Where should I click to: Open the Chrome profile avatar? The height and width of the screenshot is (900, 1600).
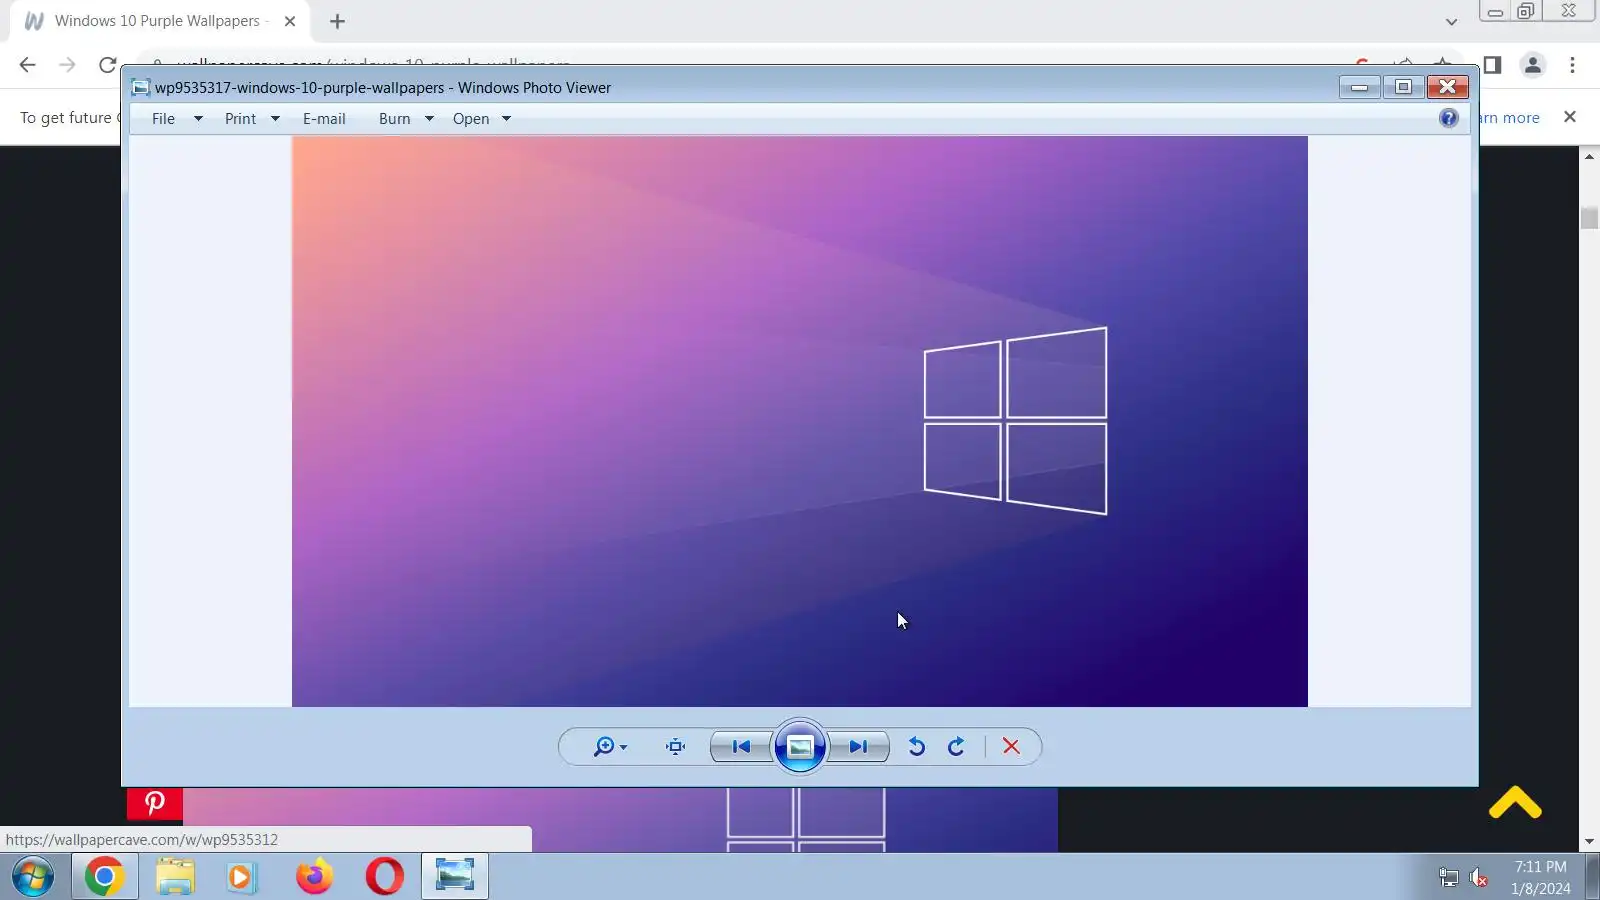1532,65
